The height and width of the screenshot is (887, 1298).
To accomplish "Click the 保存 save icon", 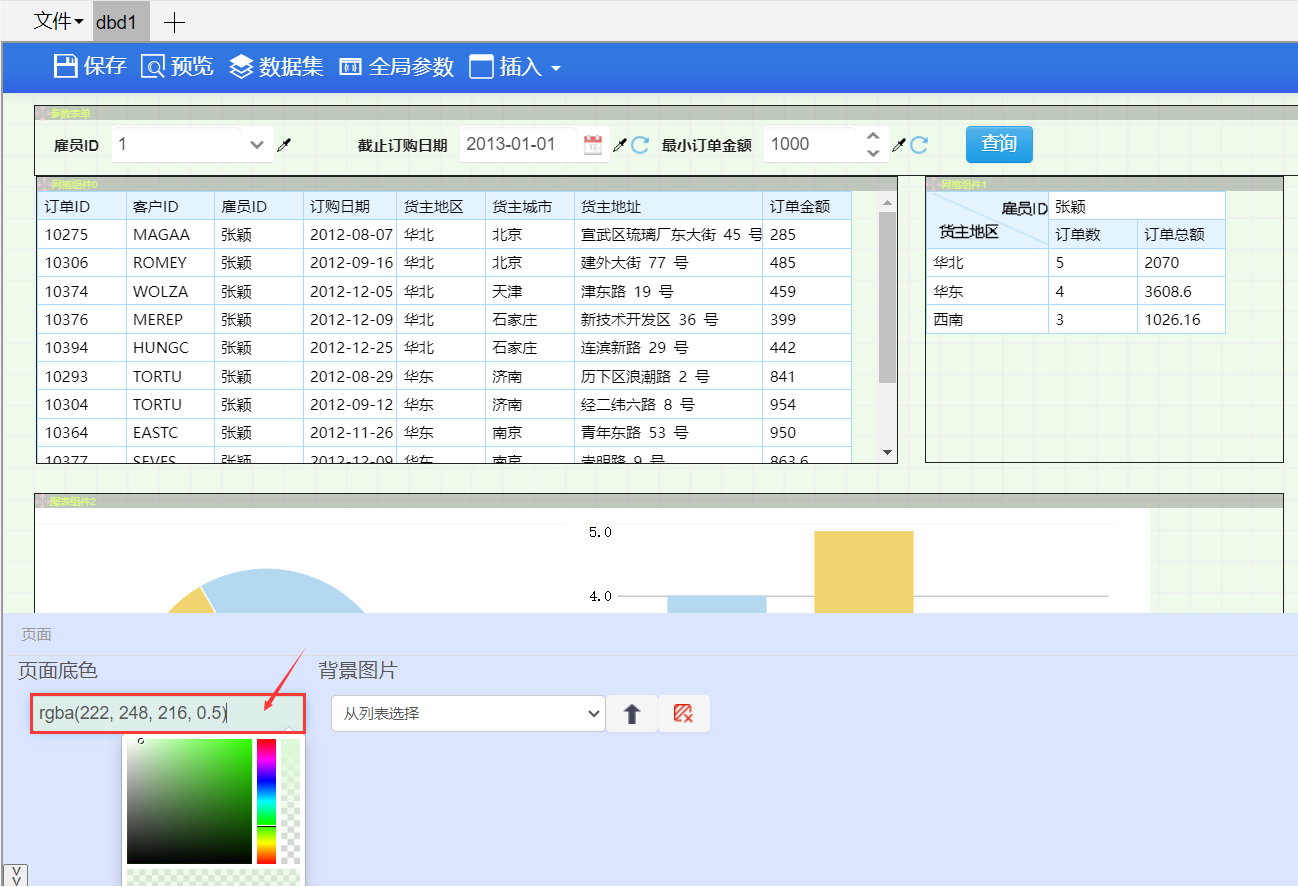I will click(x=66, y=67).
